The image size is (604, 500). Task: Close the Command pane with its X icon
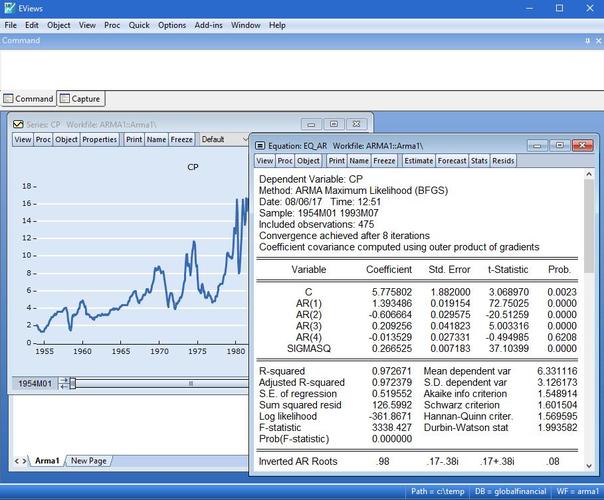(x=597, y=40)
